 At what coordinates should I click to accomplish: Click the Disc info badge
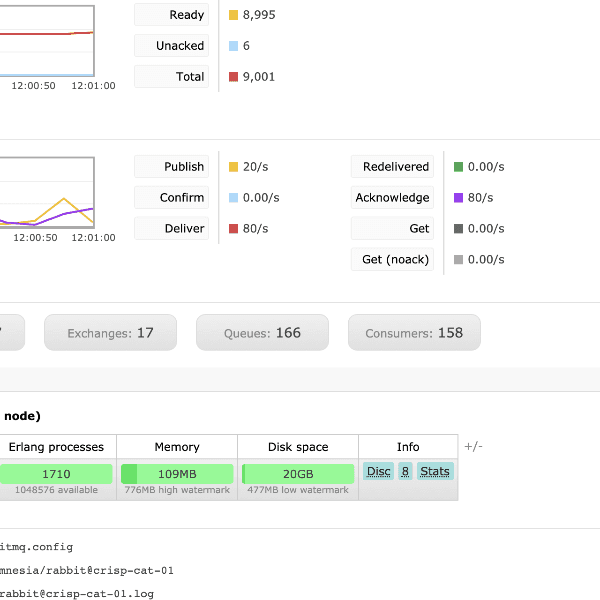click(378, 471)
